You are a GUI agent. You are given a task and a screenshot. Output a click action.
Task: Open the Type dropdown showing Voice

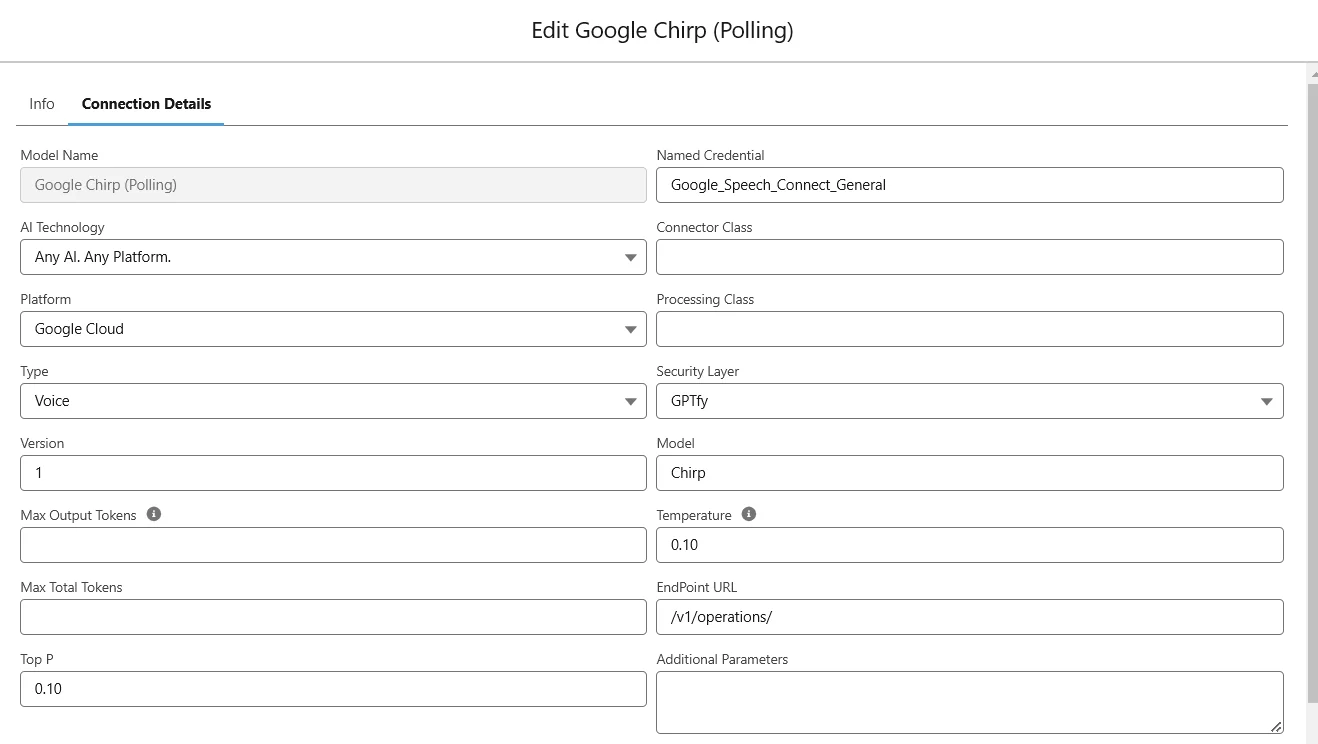(333, 401)
